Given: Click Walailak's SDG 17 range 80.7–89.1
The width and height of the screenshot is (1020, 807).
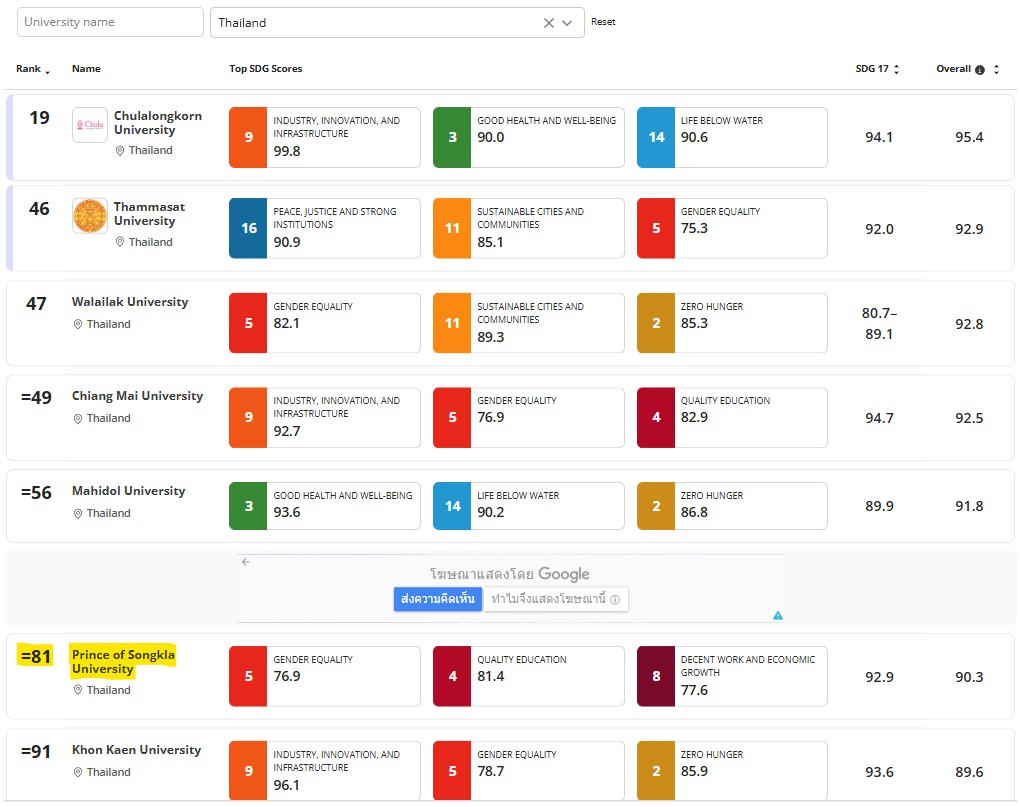Looking at the screenshot, I should [879, 323].
